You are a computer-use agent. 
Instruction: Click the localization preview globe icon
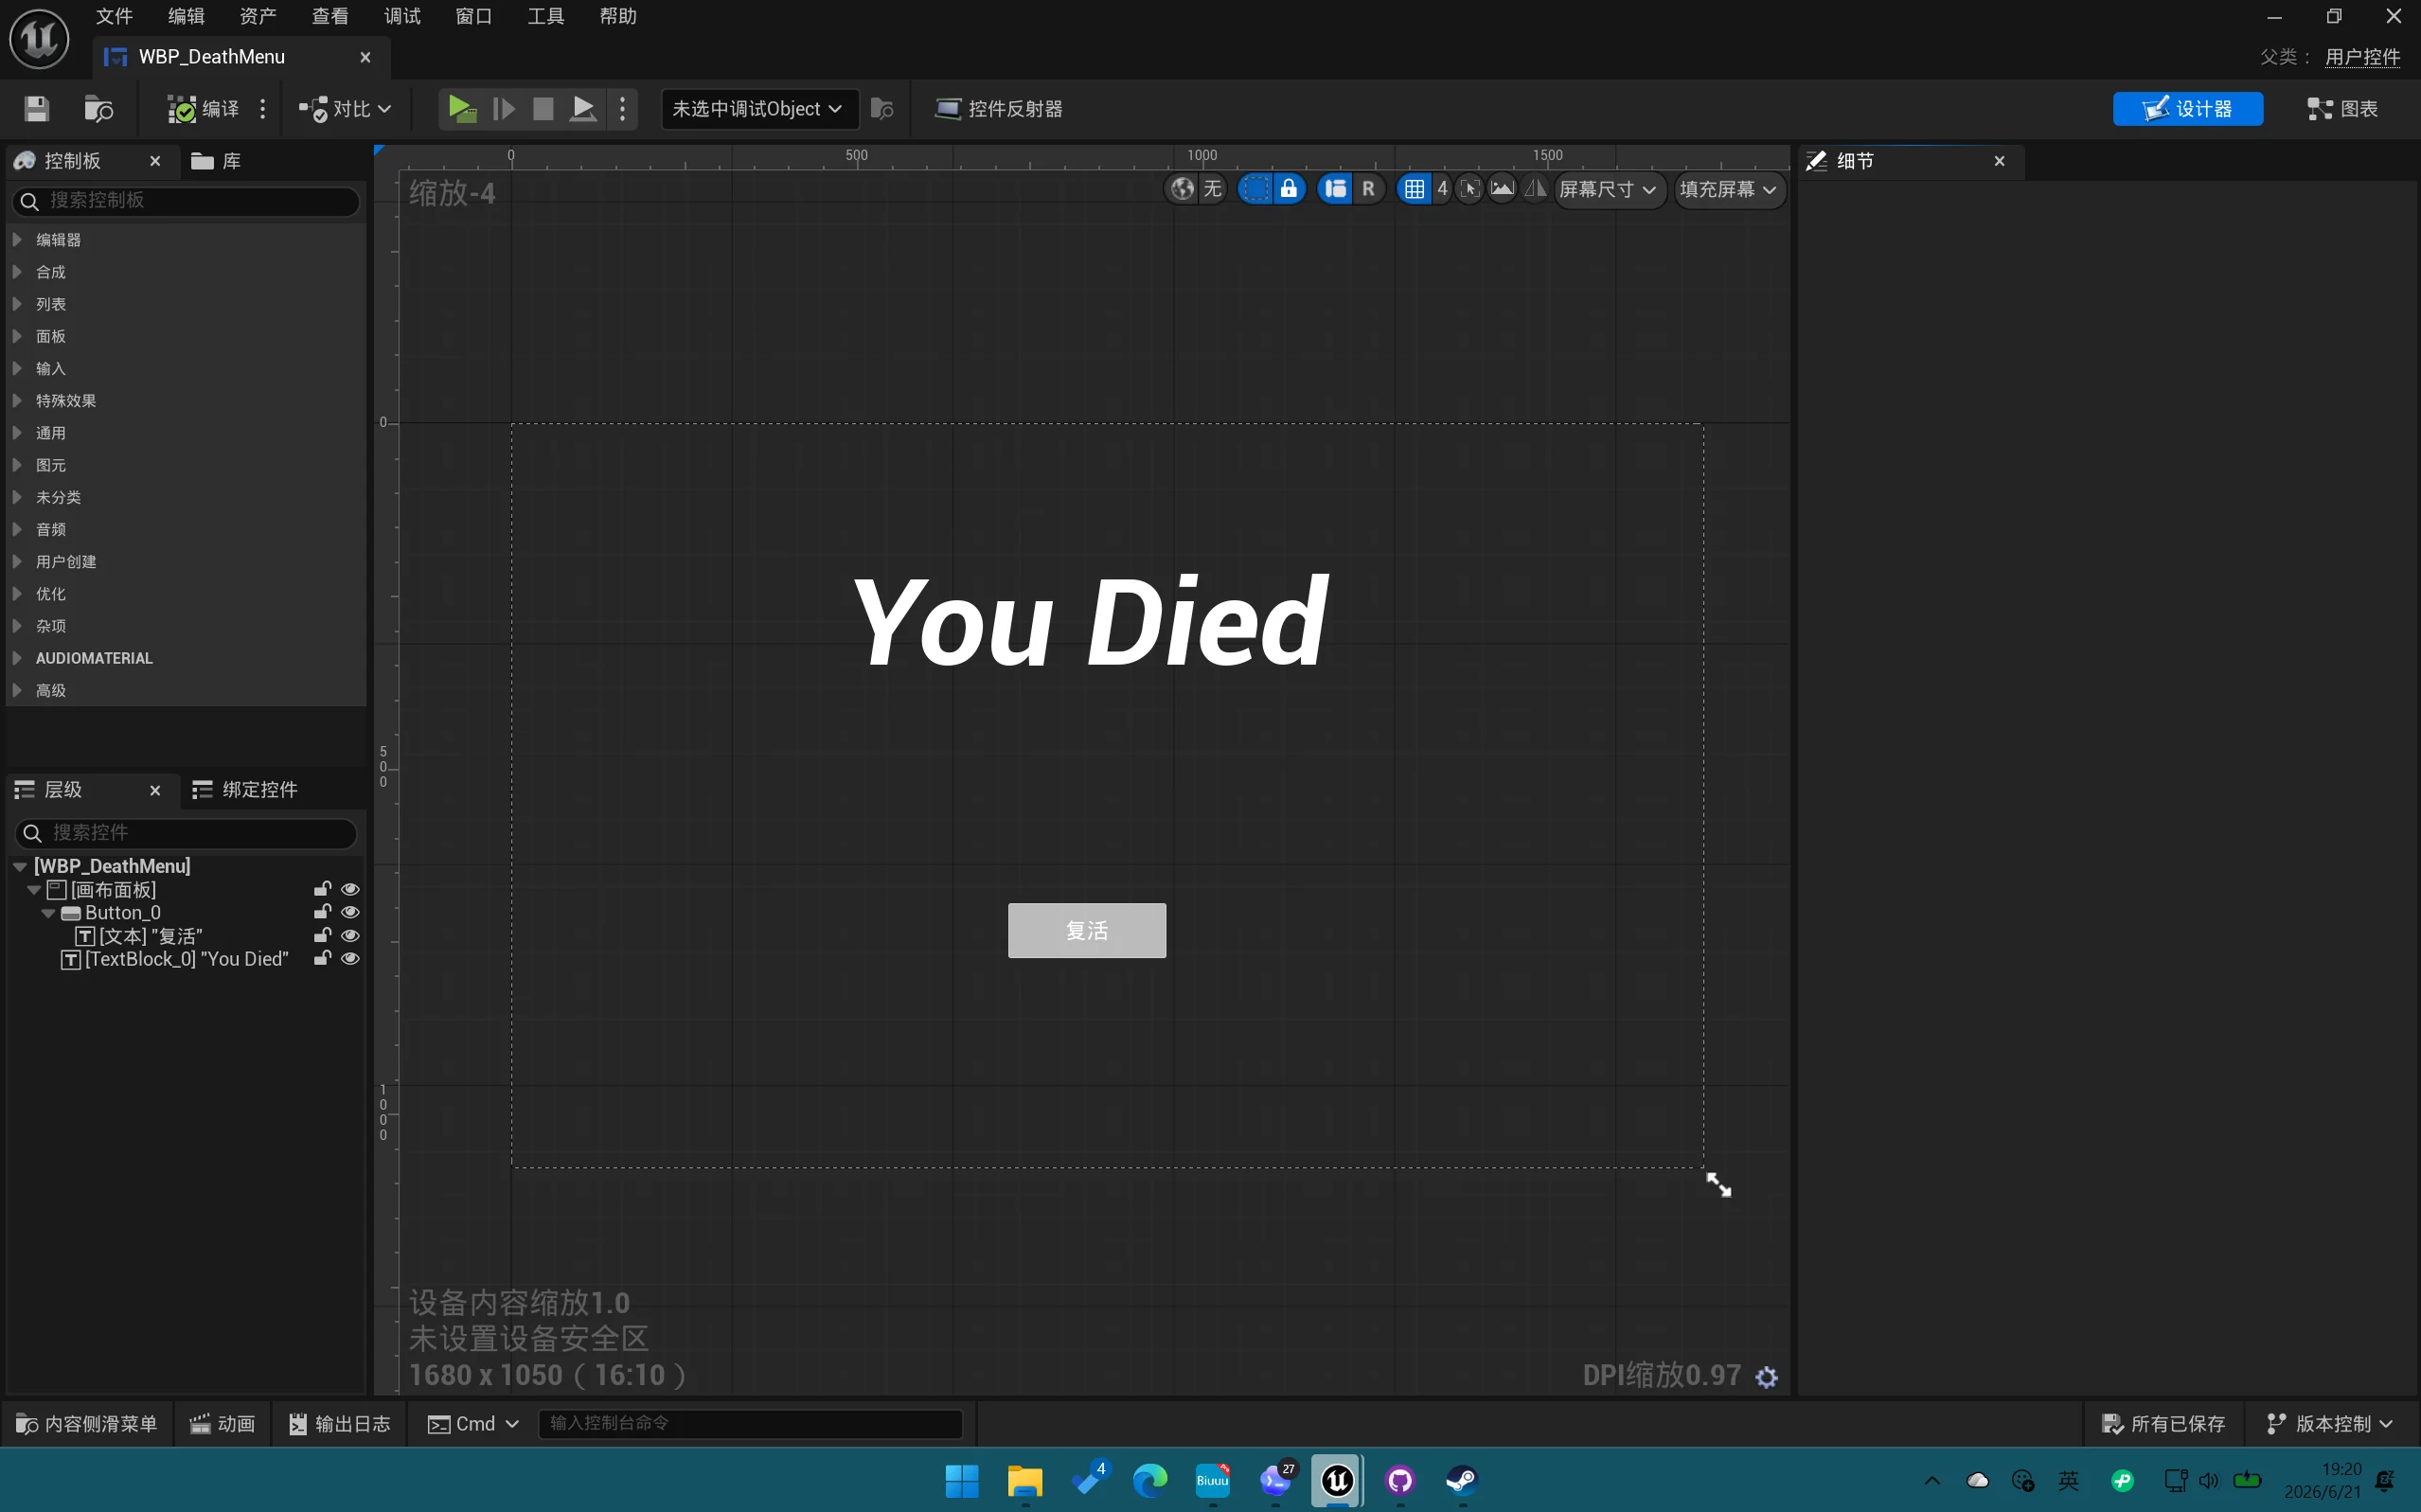coord(1182,189)
